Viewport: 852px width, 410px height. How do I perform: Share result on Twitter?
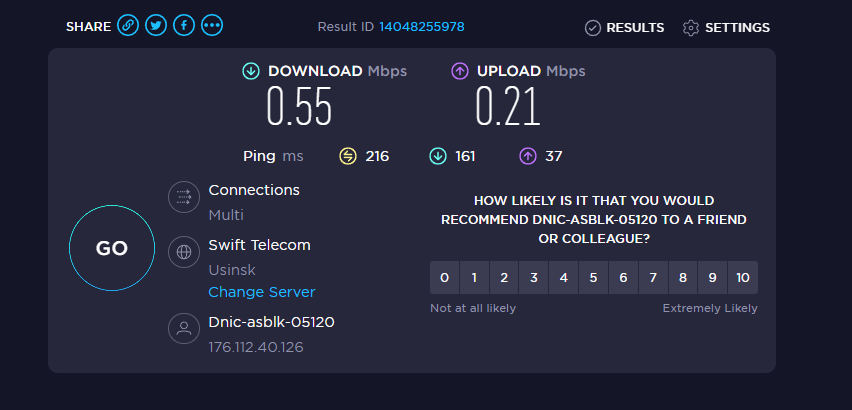[x=155, y=26]
